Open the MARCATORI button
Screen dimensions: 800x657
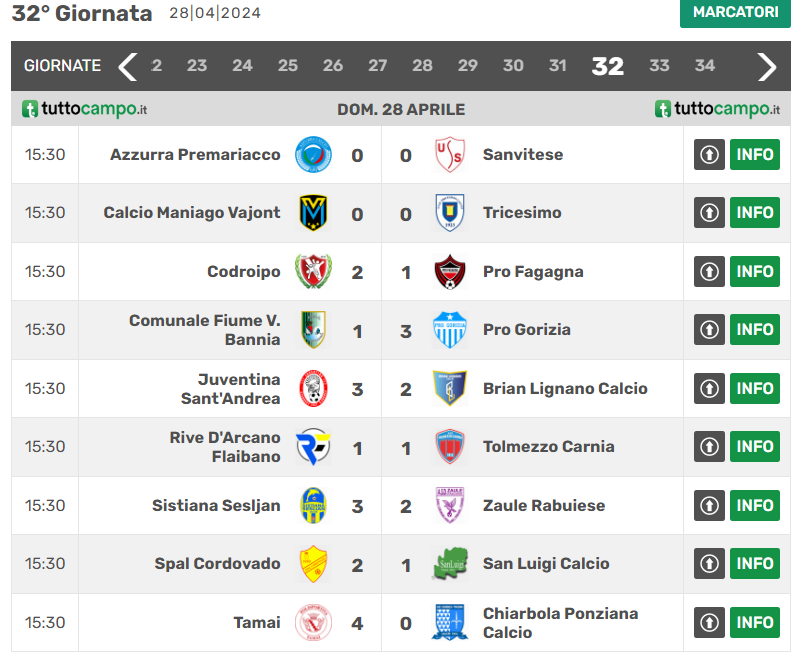(x=735, y=12)
